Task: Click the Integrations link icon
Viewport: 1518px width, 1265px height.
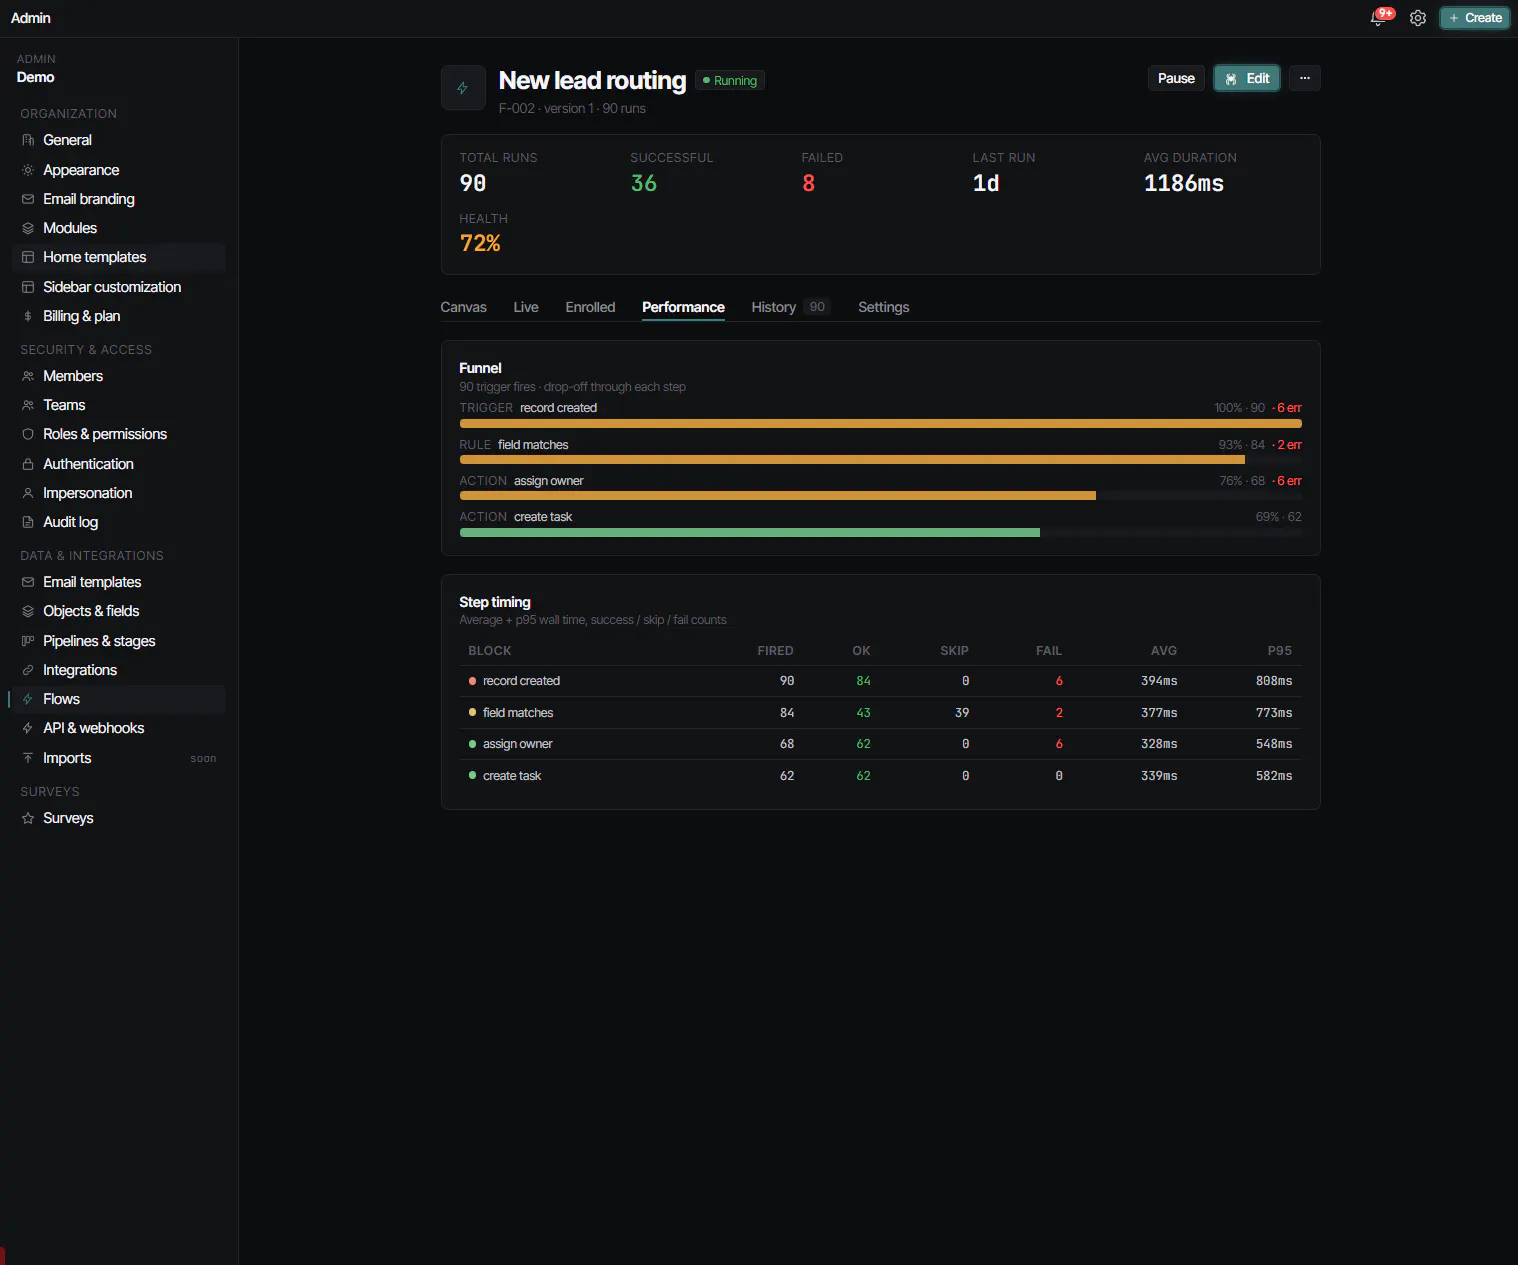Action: point(28,670)
